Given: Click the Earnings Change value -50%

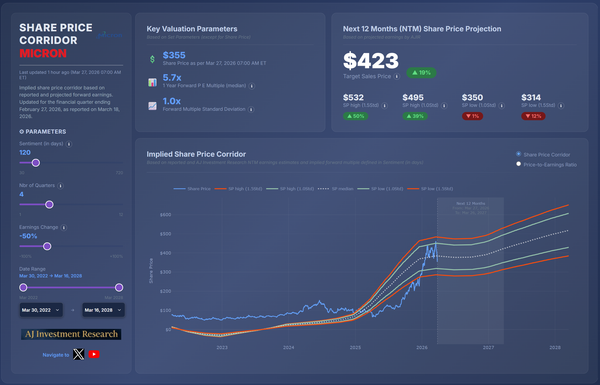Looking at the screenshot, I should 28,236.
